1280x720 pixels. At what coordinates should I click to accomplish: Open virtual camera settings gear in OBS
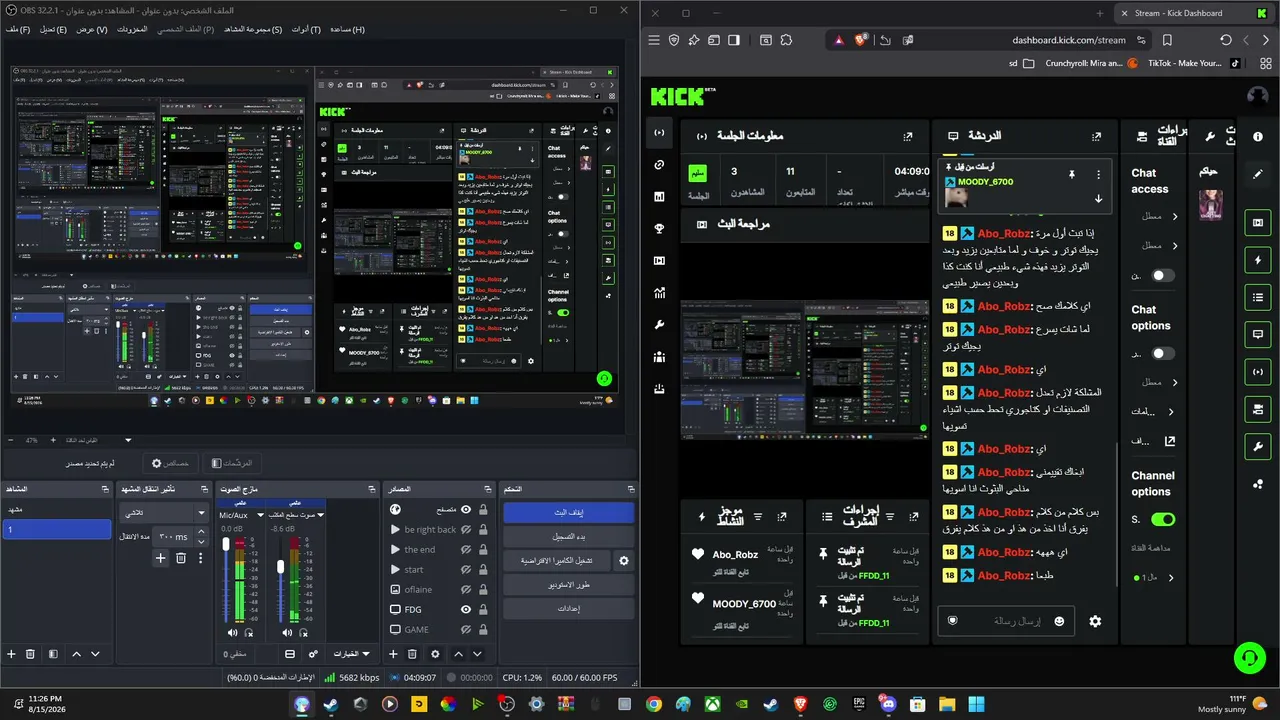tap(624, 561)
